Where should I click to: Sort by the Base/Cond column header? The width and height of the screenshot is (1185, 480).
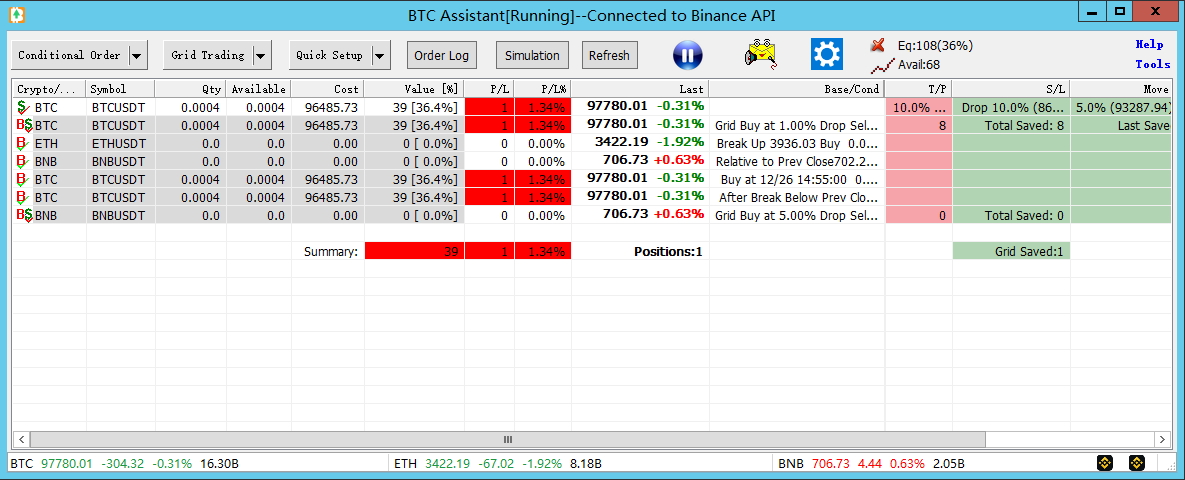pyautogui.click(x=797, y=89)
